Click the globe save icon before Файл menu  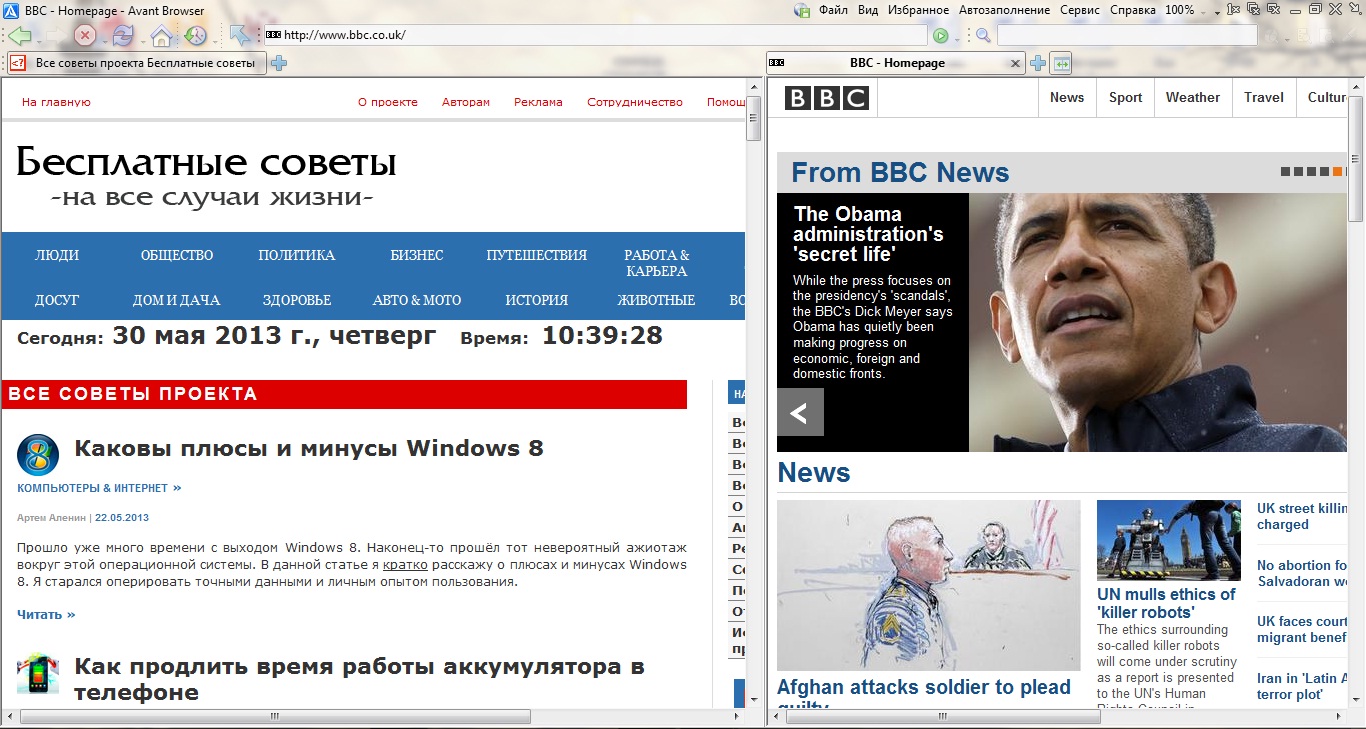click(x=802, y=10)
